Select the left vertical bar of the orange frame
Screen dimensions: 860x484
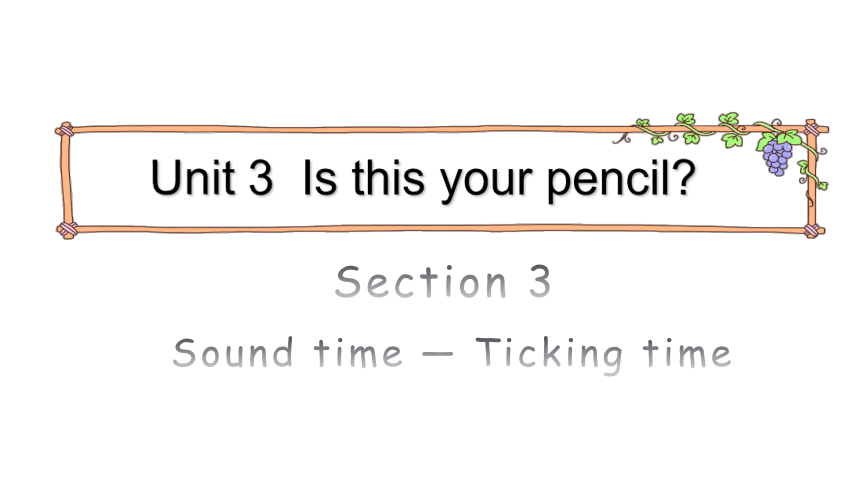point(66,180)
